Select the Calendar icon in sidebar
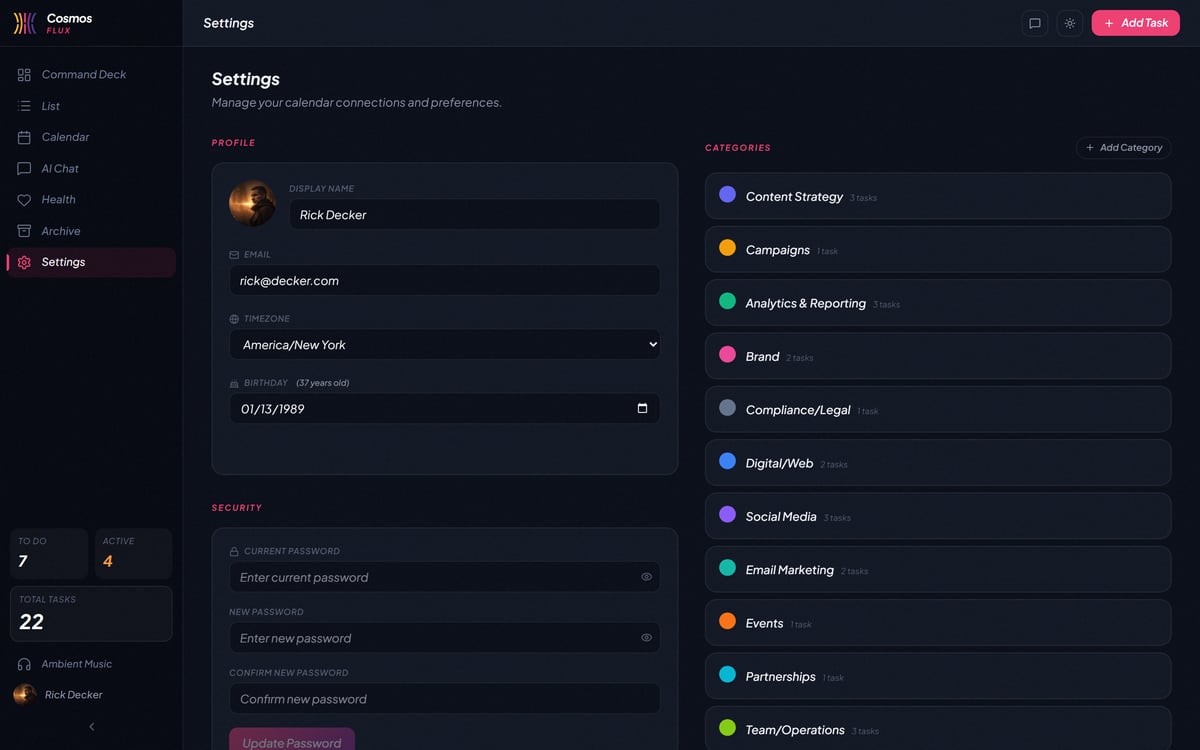The image size is (1200, 750). [24, 137]
